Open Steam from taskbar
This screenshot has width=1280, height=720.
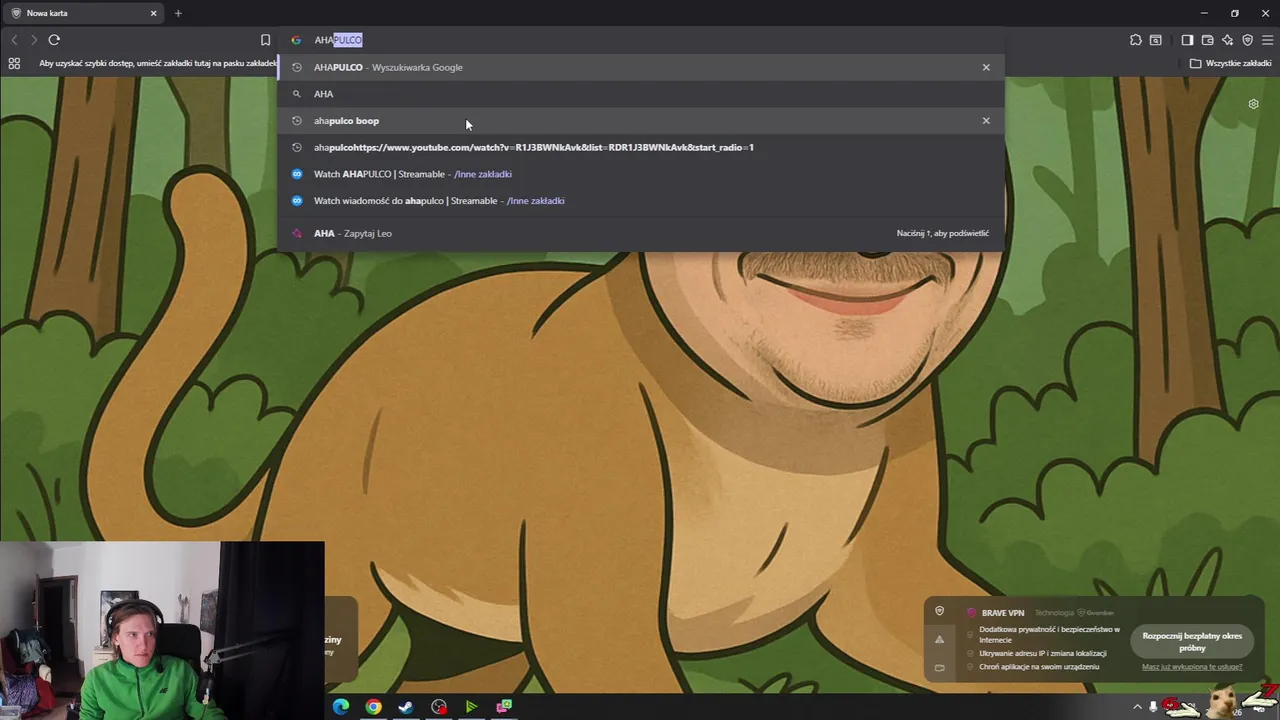(x=406, y=707)
